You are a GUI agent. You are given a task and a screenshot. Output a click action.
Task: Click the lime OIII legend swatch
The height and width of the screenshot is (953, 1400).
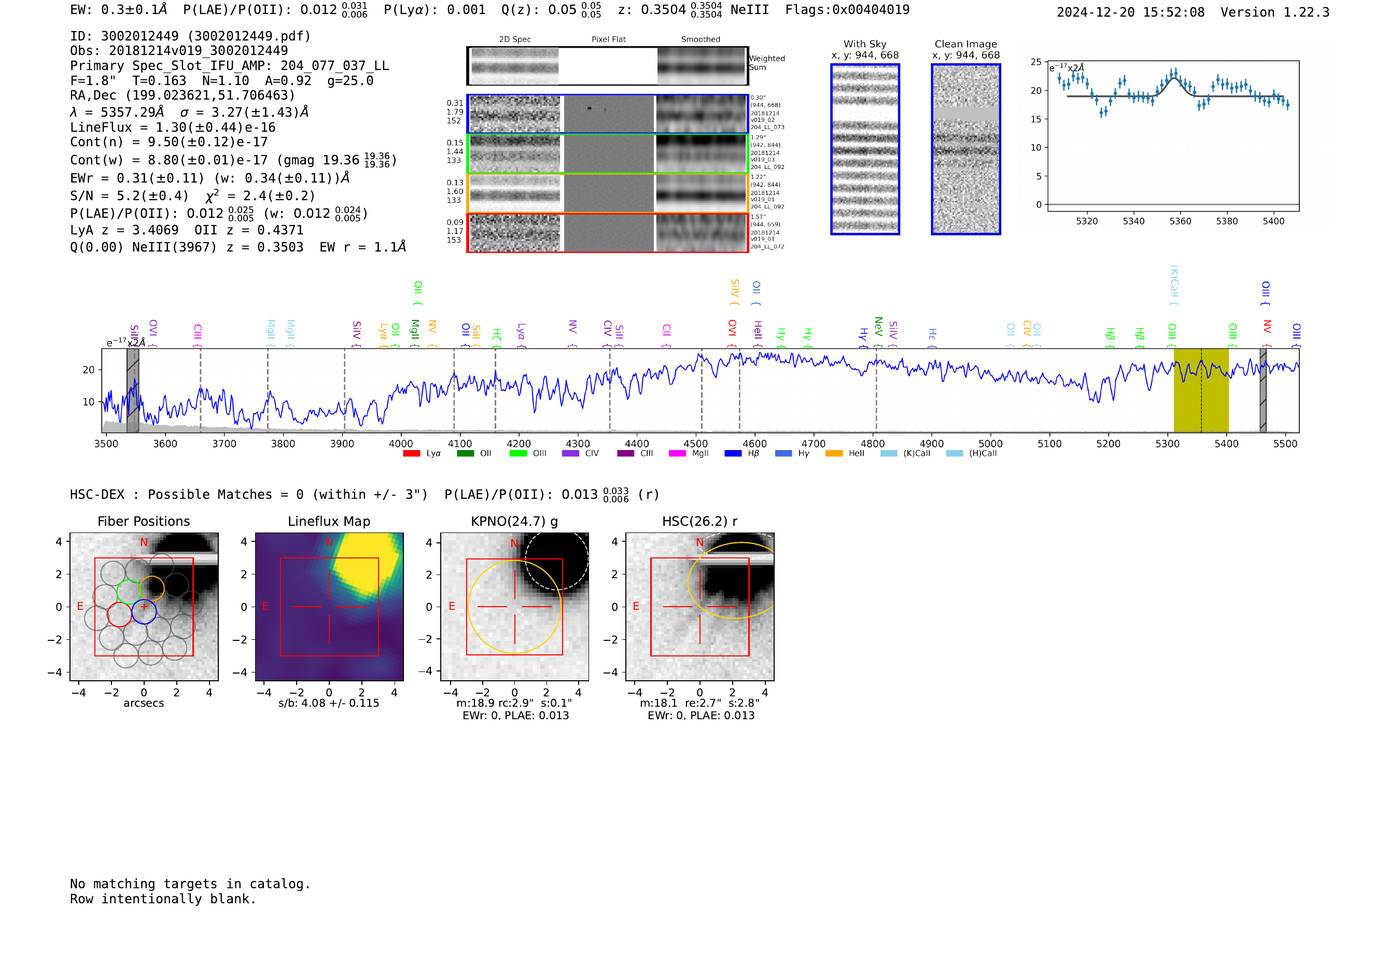518,454
